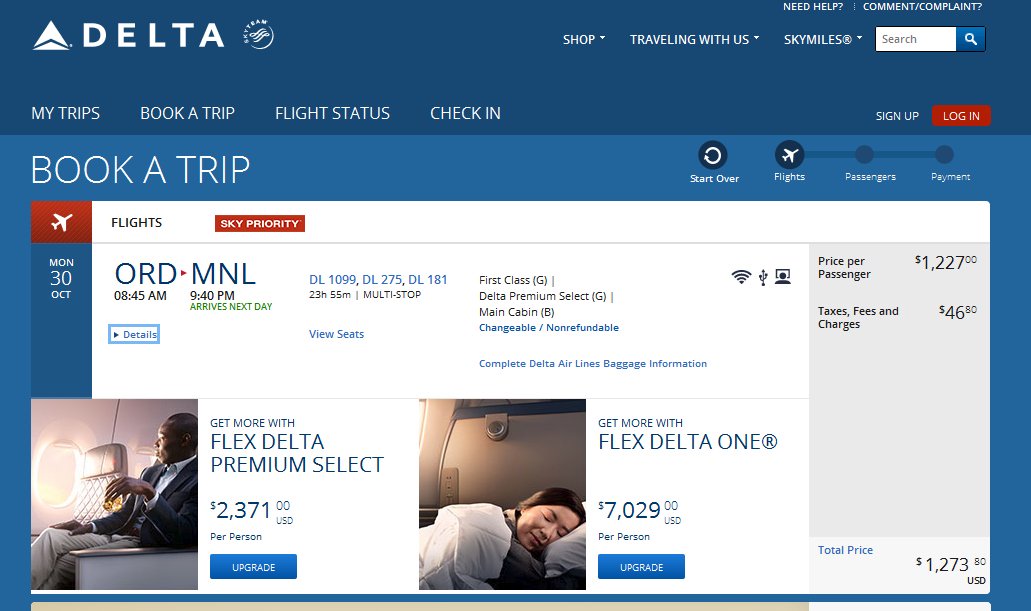Click the USB power amenity icon

(x=762, y=277)
